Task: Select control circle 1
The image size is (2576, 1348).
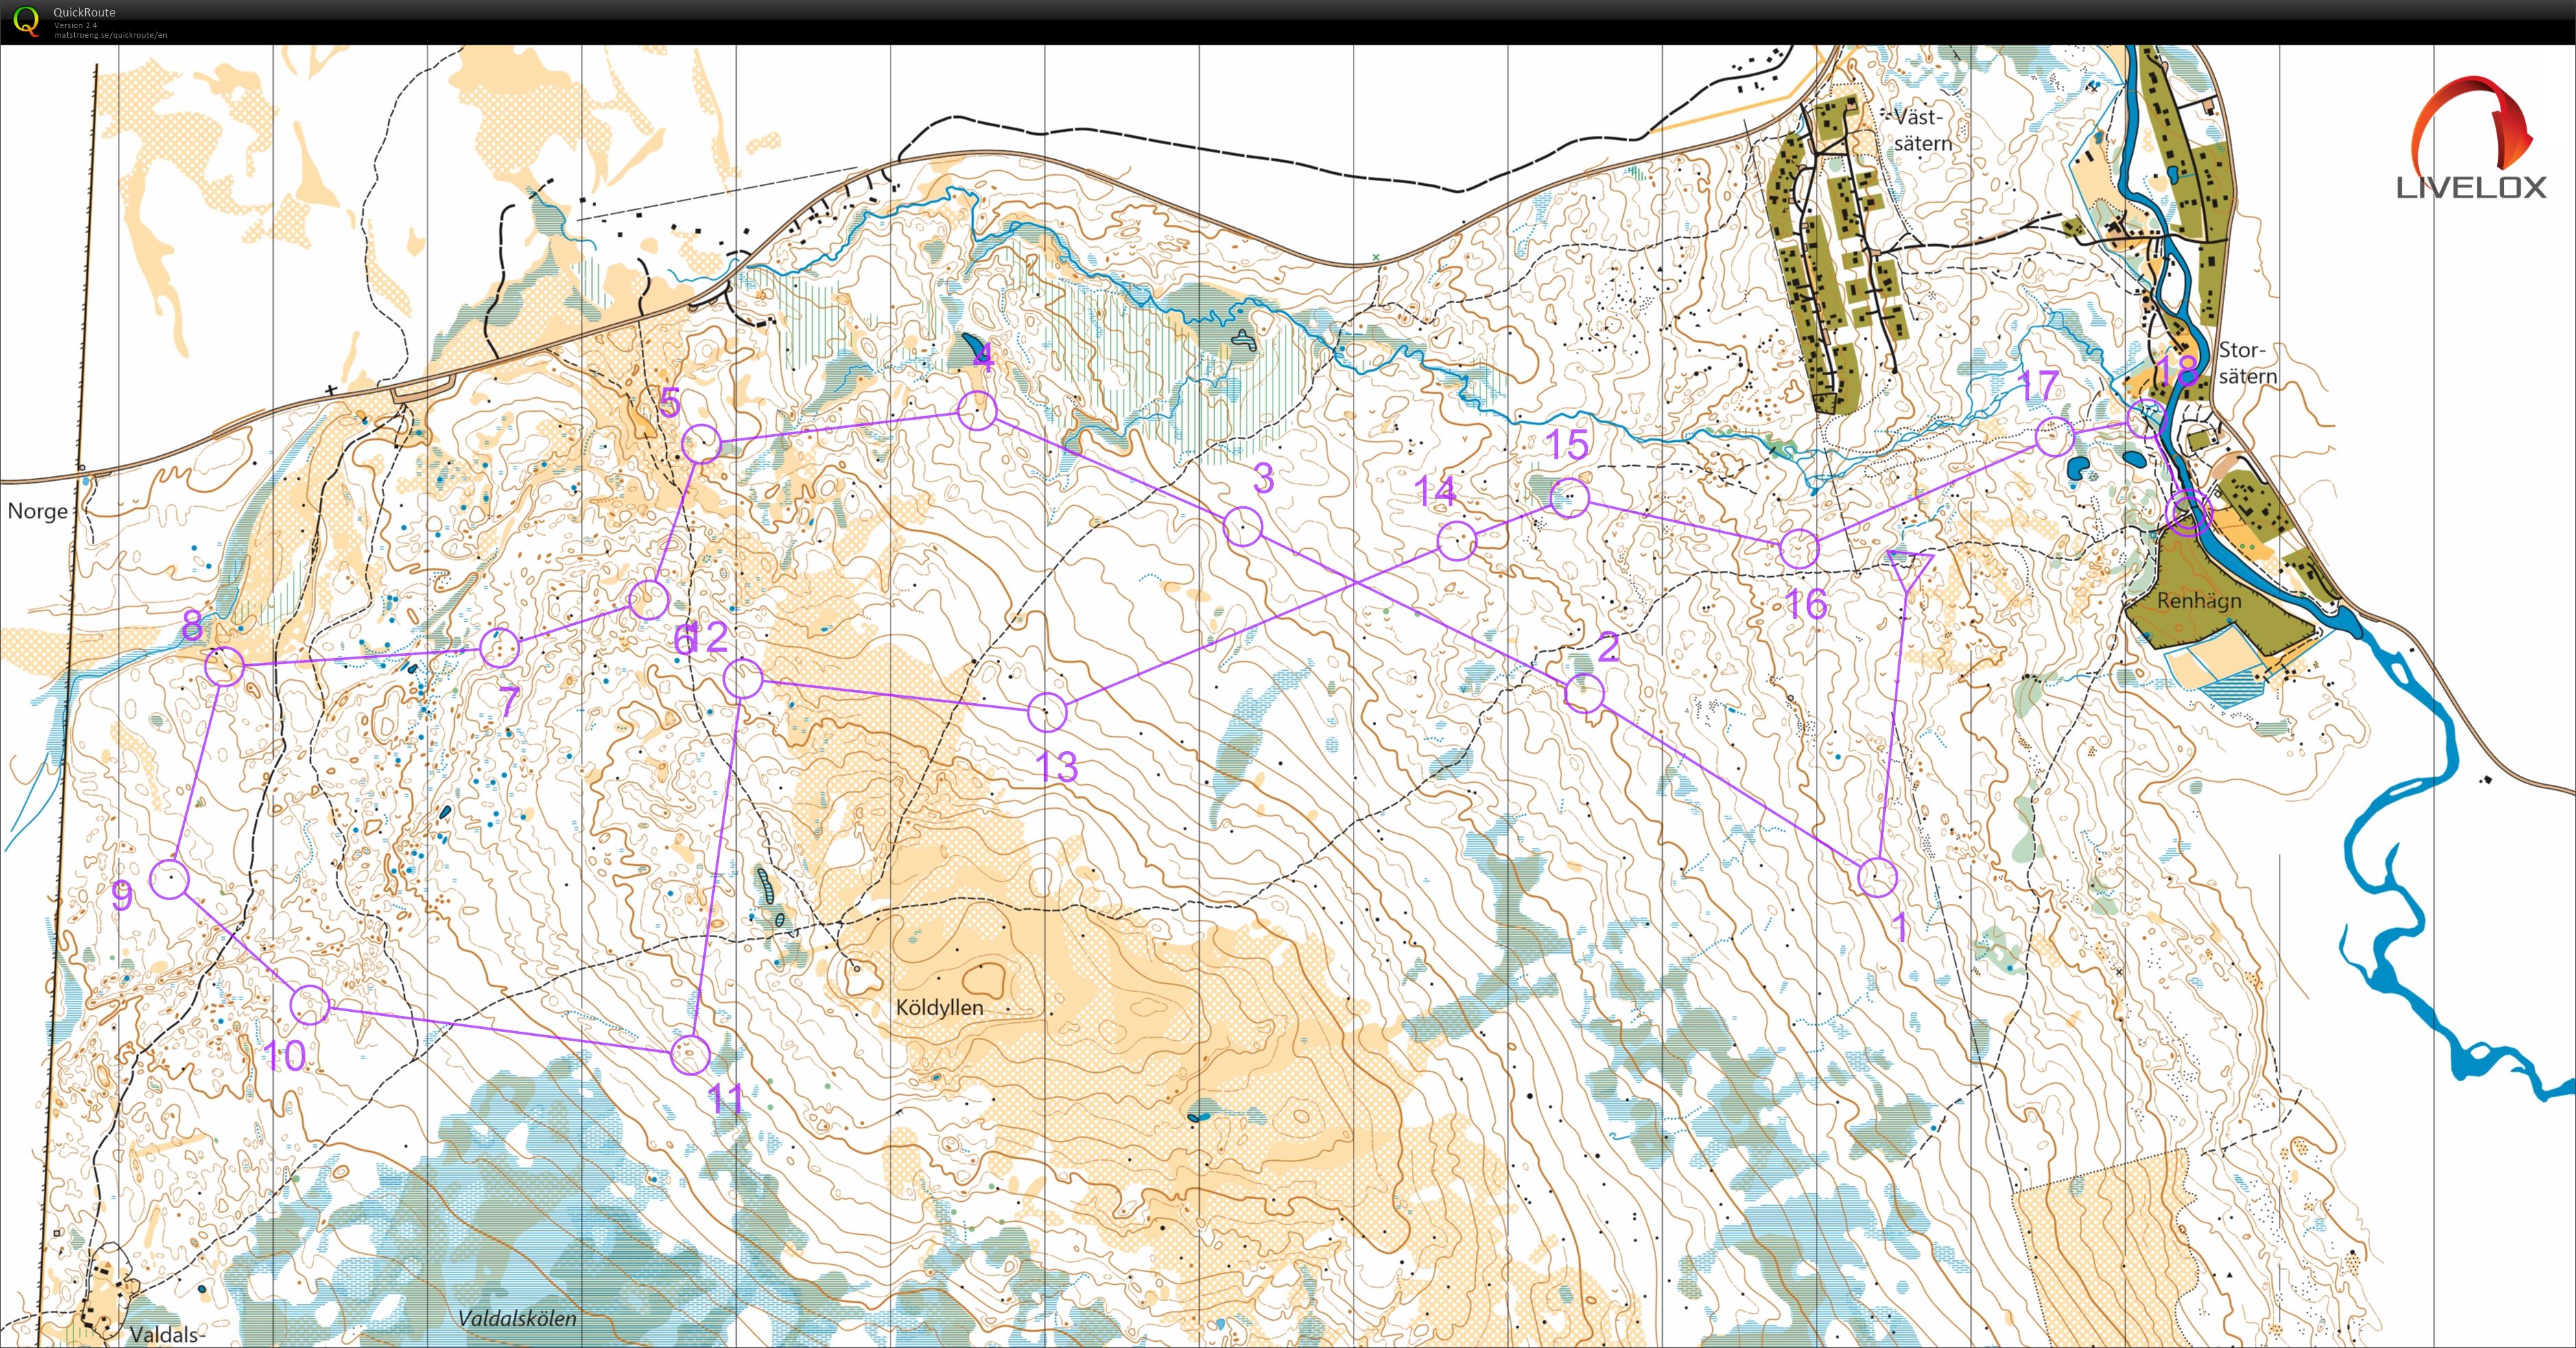Action: point(1878,877)
